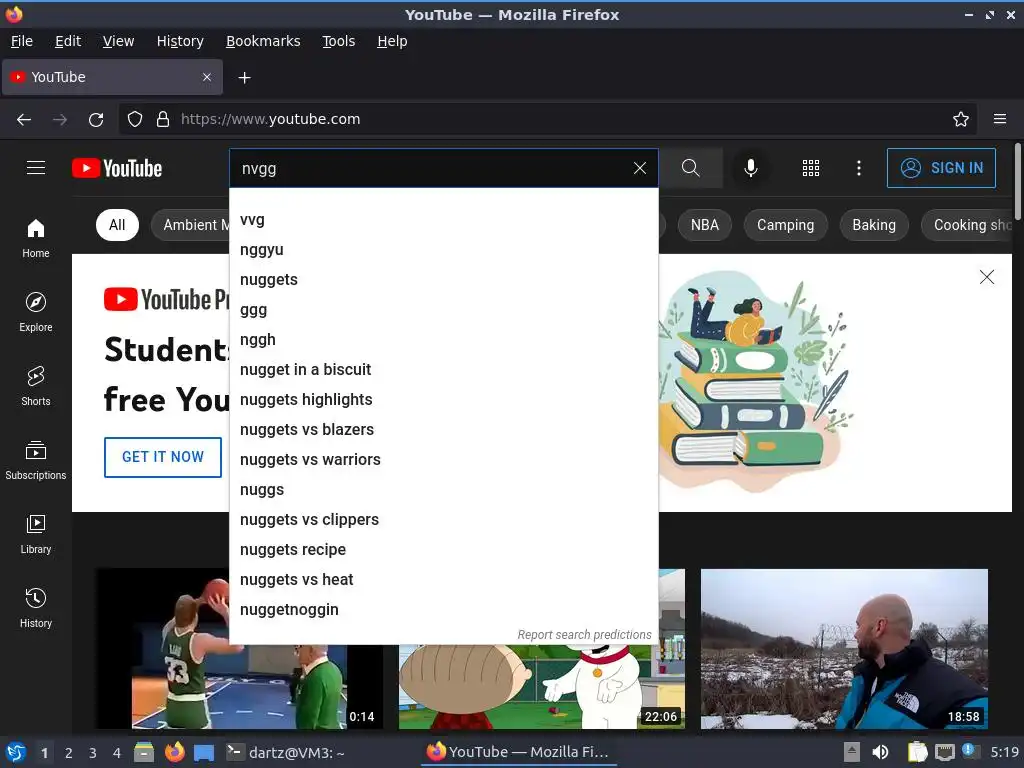This screenshot has width=1024, height=768.
Task: Open Library in the sidebar
Action: pyautogui.click(x=36, y=534)
